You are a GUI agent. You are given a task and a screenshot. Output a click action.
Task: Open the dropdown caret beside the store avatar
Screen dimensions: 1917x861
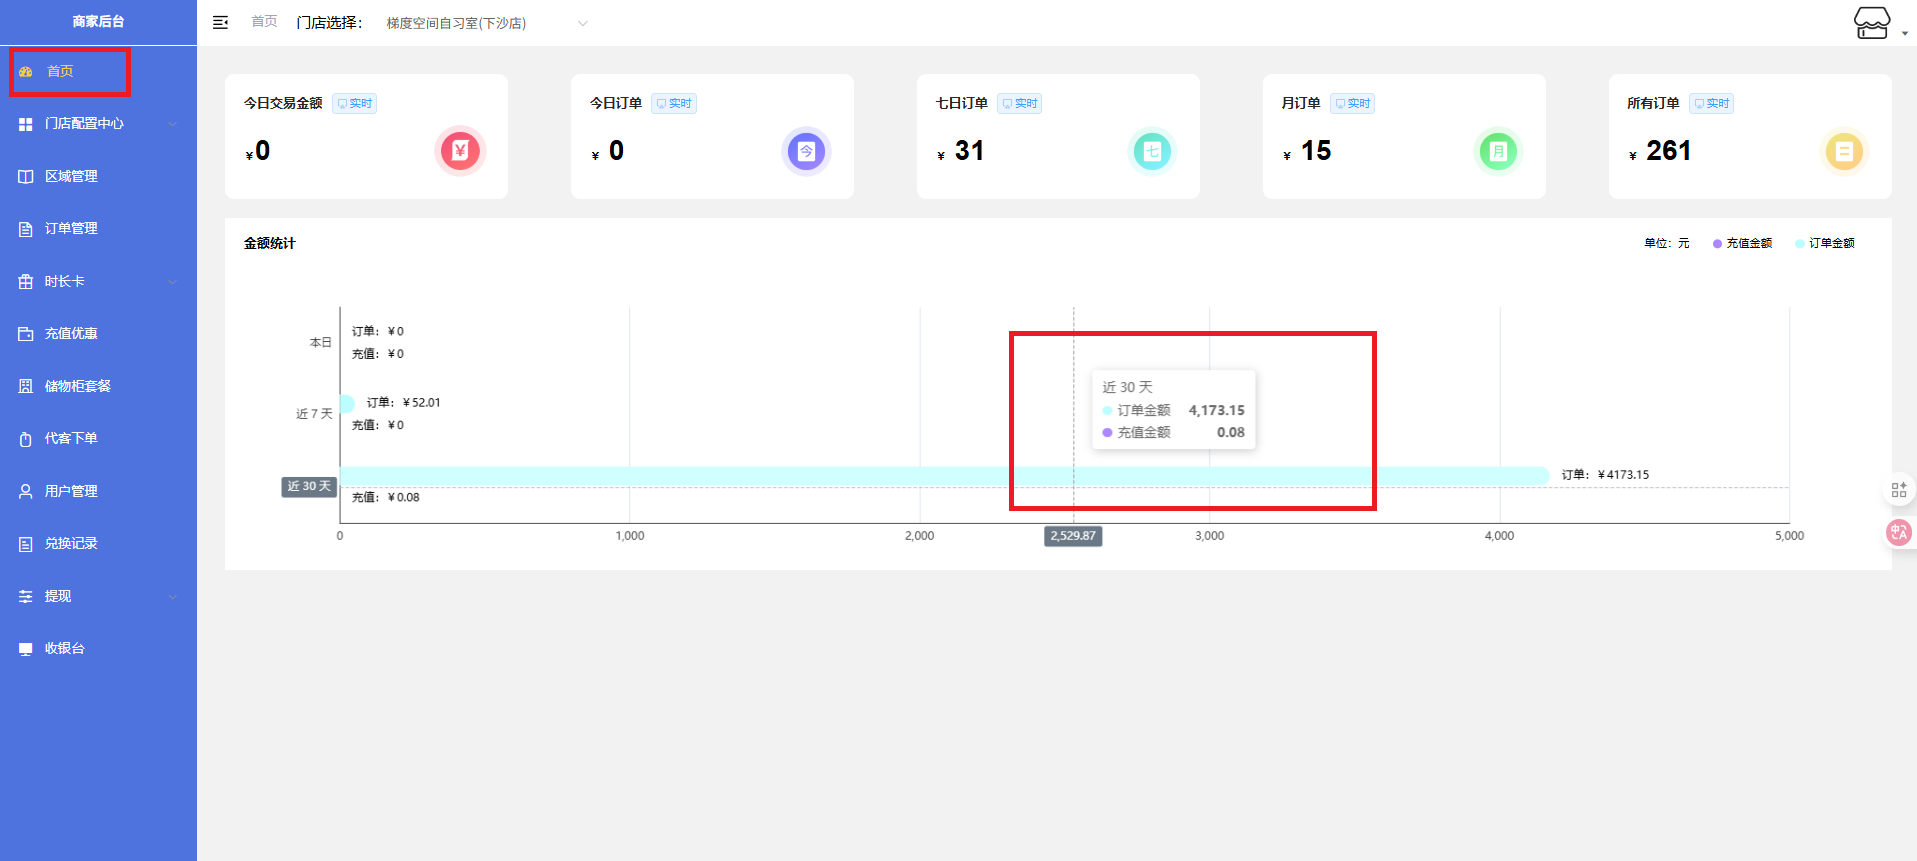pos(1905,33)
